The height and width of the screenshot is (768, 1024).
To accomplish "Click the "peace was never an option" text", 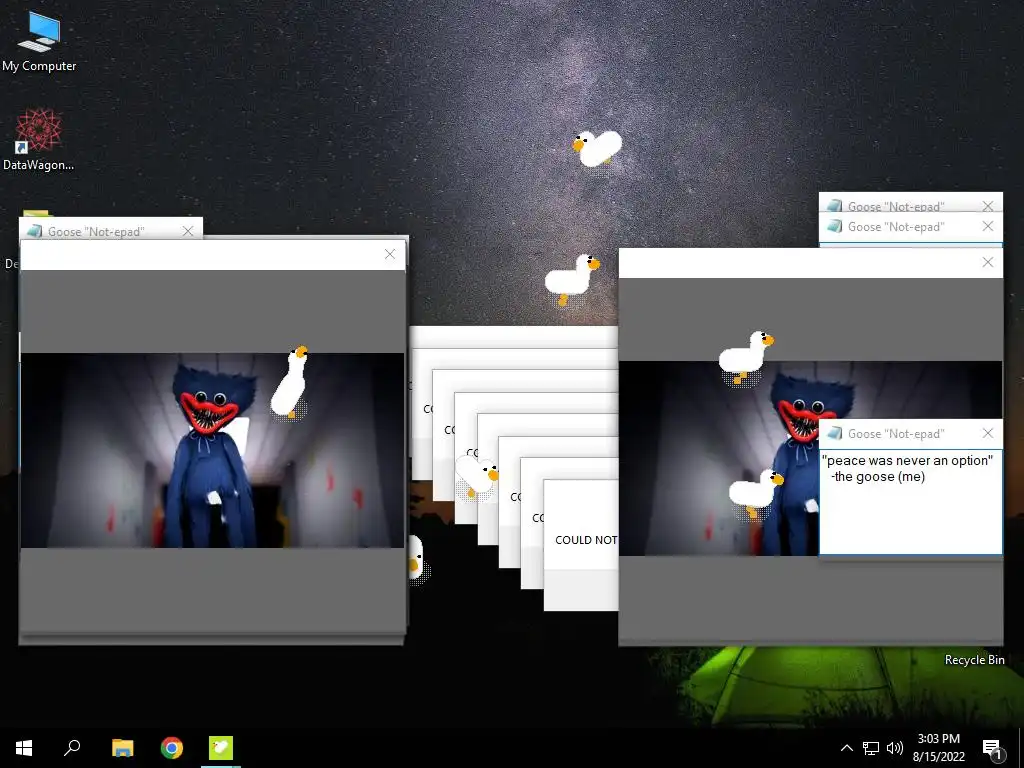I will click(x=907, y=460).
